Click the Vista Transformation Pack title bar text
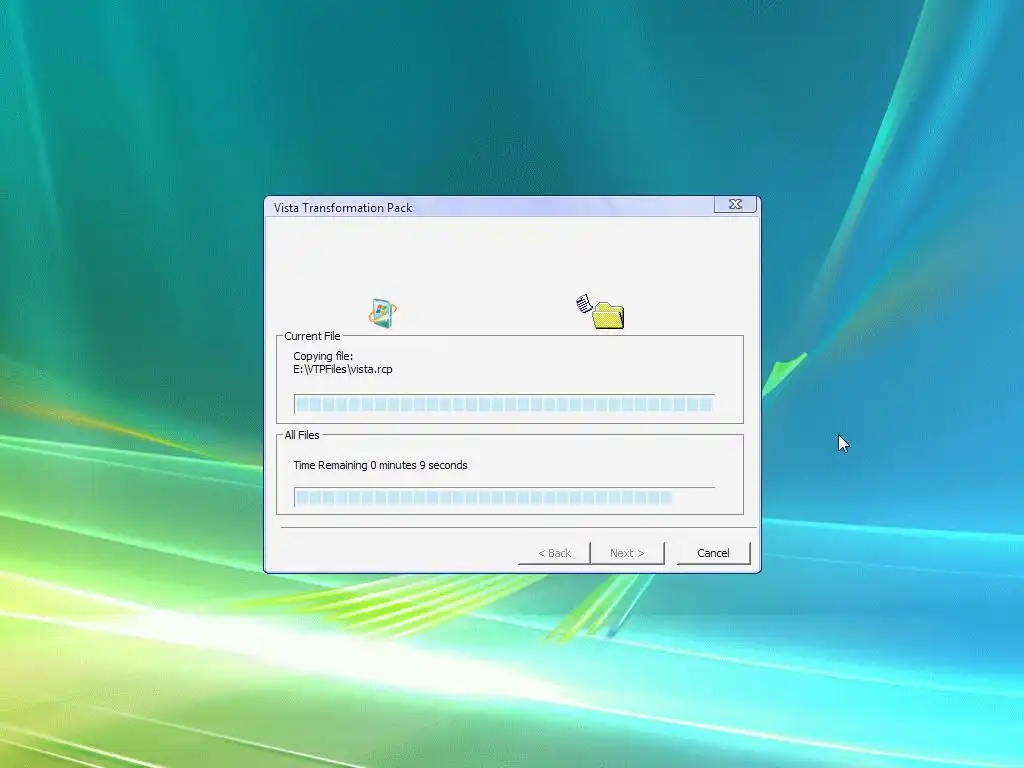1024x768 pixels. (343, 208)
